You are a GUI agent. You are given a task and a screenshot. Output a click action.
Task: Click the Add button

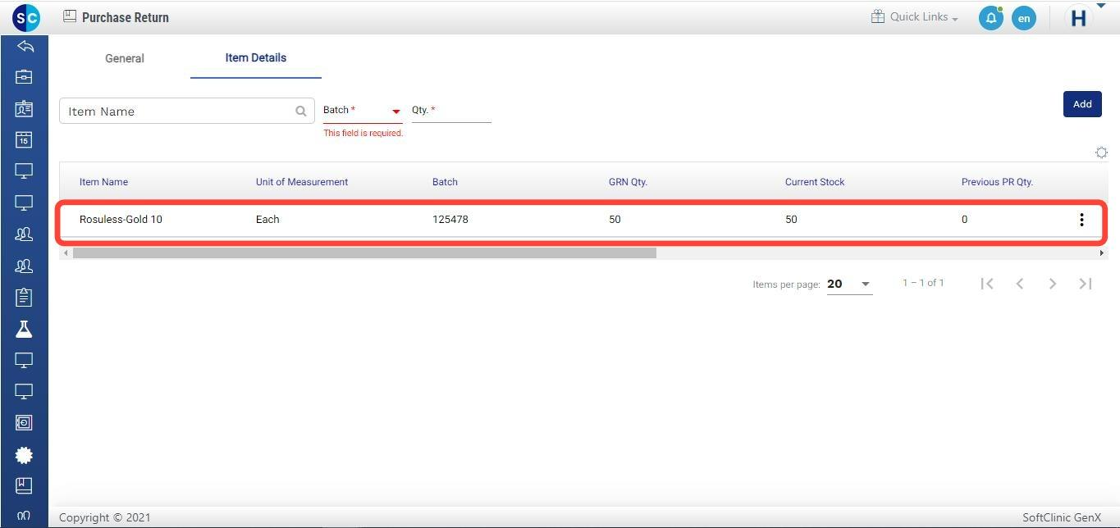[x=1082, y=104]
